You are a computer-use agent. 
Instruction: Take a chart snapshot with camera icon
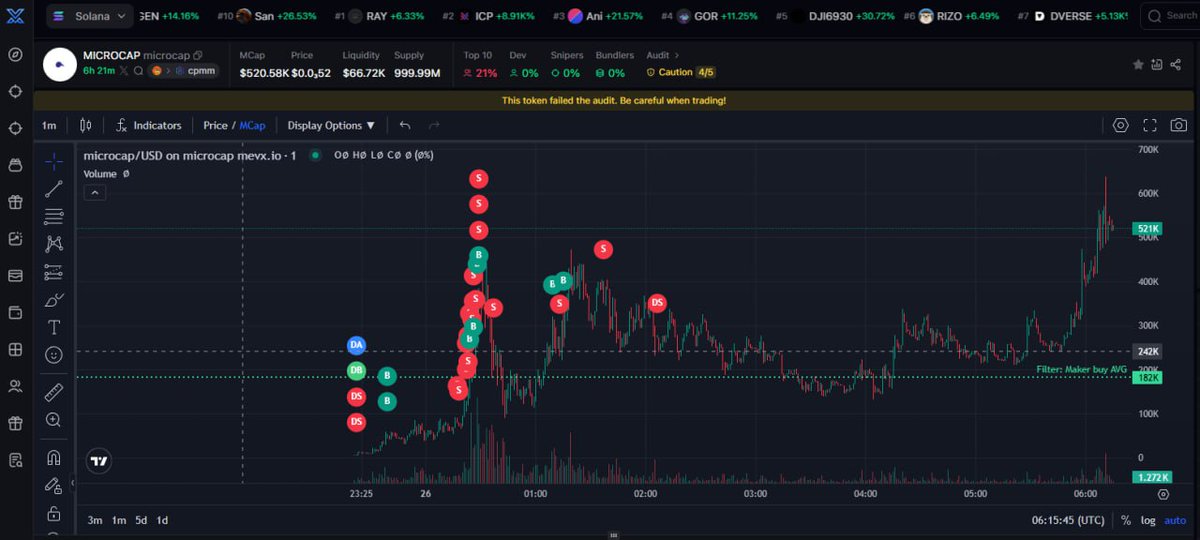pos(1179,125)
